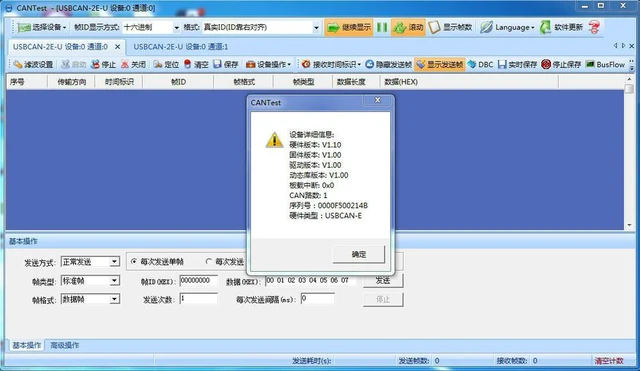Open the Language menu
Viewport: 640px width, 371px height.
point(507,27)
